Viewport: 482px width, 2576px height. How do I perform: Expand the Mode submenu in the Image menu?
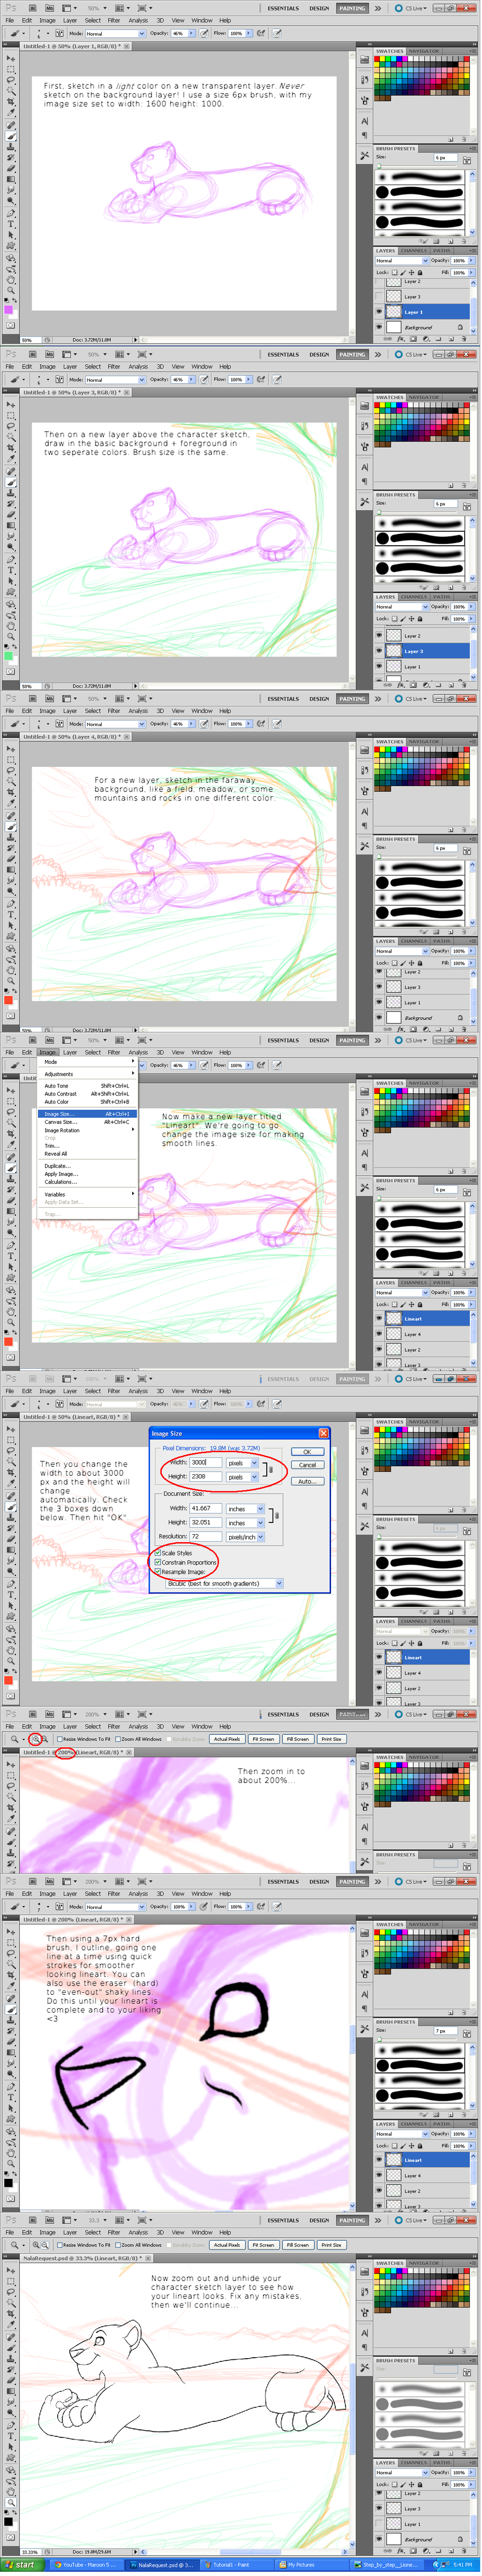(88, 1062)
